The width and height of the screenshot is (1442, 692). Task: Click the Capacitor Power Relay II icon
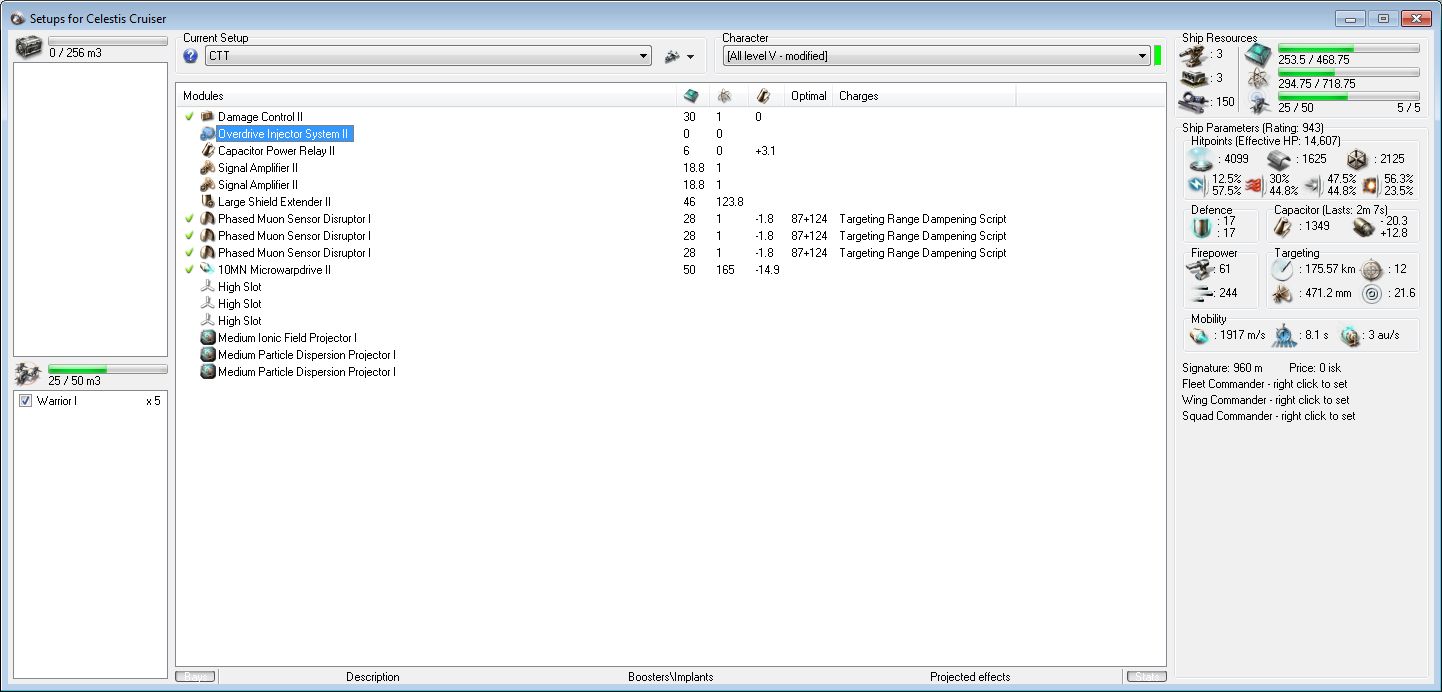click(208, 151)
